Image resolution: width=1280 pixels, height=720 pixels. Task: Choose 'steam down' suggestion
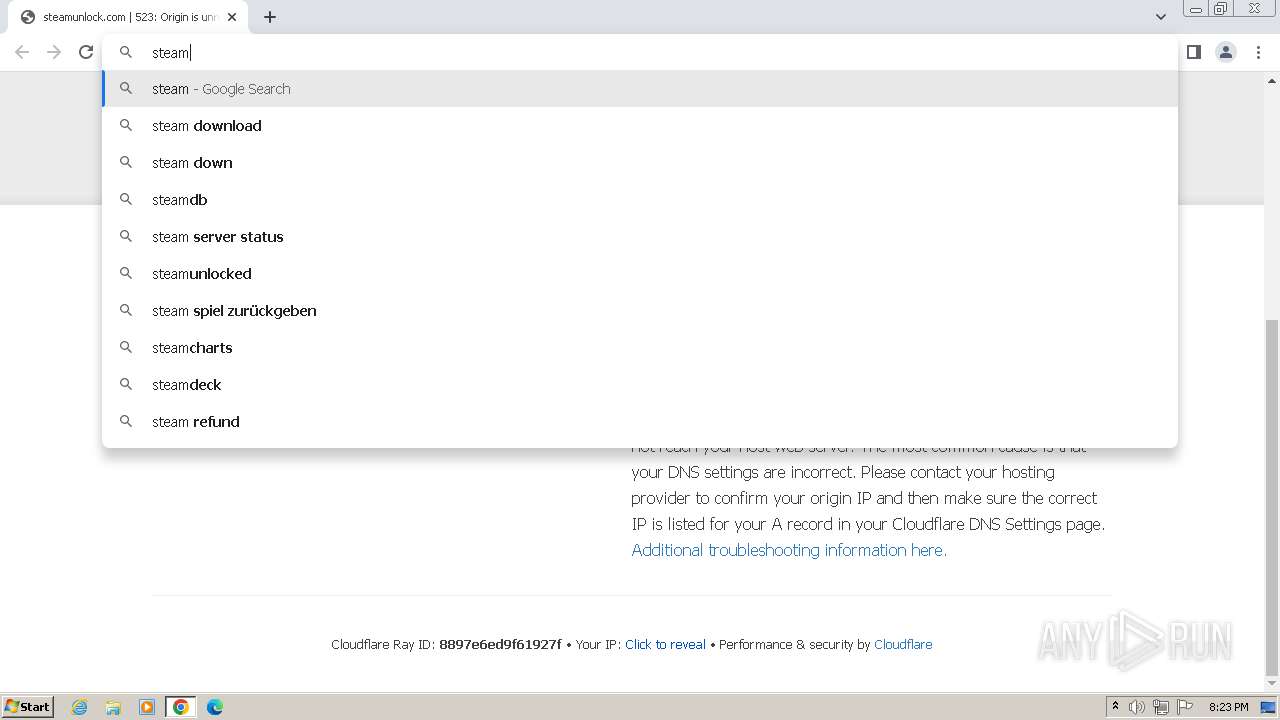tap(640, 163)
